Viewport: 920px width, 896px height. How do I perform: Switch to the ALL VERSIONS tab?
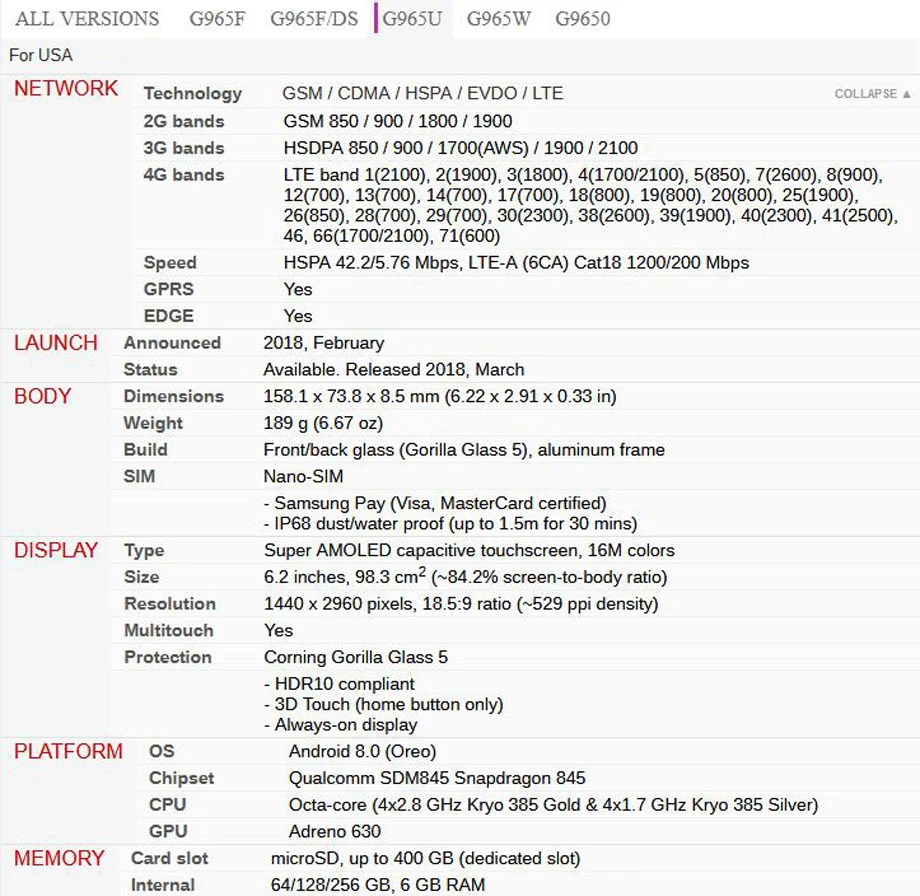click(x=87, y=19)
